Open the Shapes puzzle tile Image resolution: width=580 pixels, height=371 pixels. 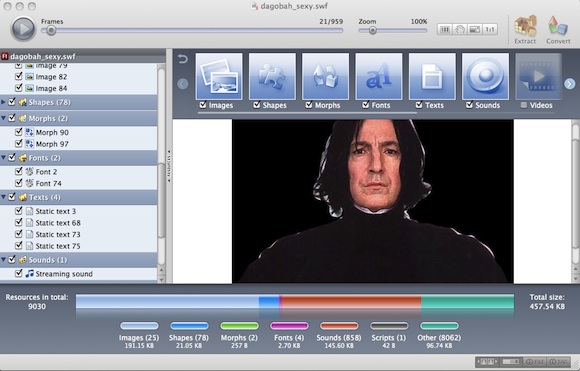[x=272, y=76]
